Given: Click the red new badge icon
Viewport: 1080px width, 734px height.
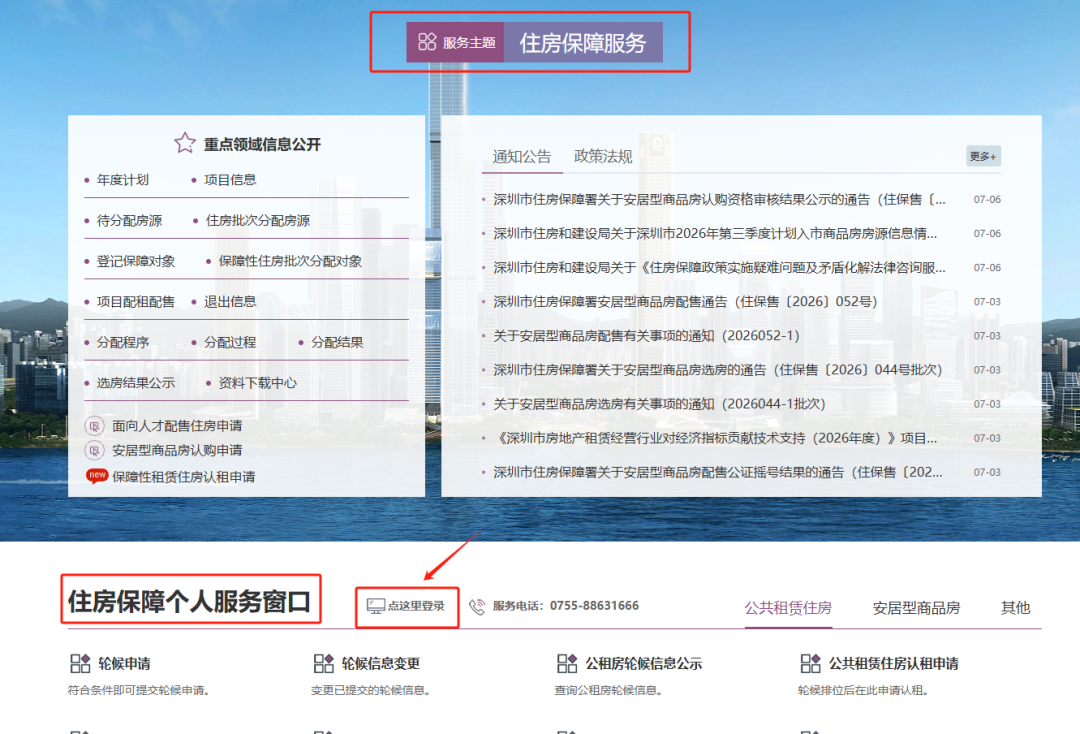Looking at the screenshot, I should 97,476.
